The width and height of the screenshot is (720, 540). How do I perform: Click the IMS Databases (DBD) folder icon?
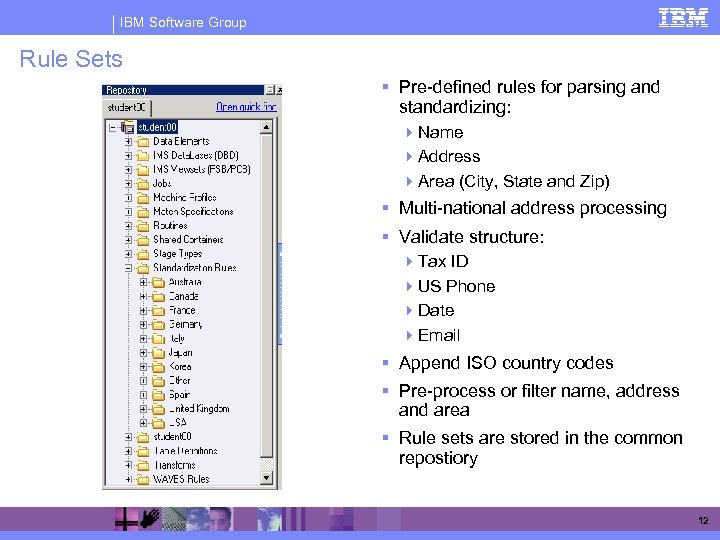tap(144, 156)
